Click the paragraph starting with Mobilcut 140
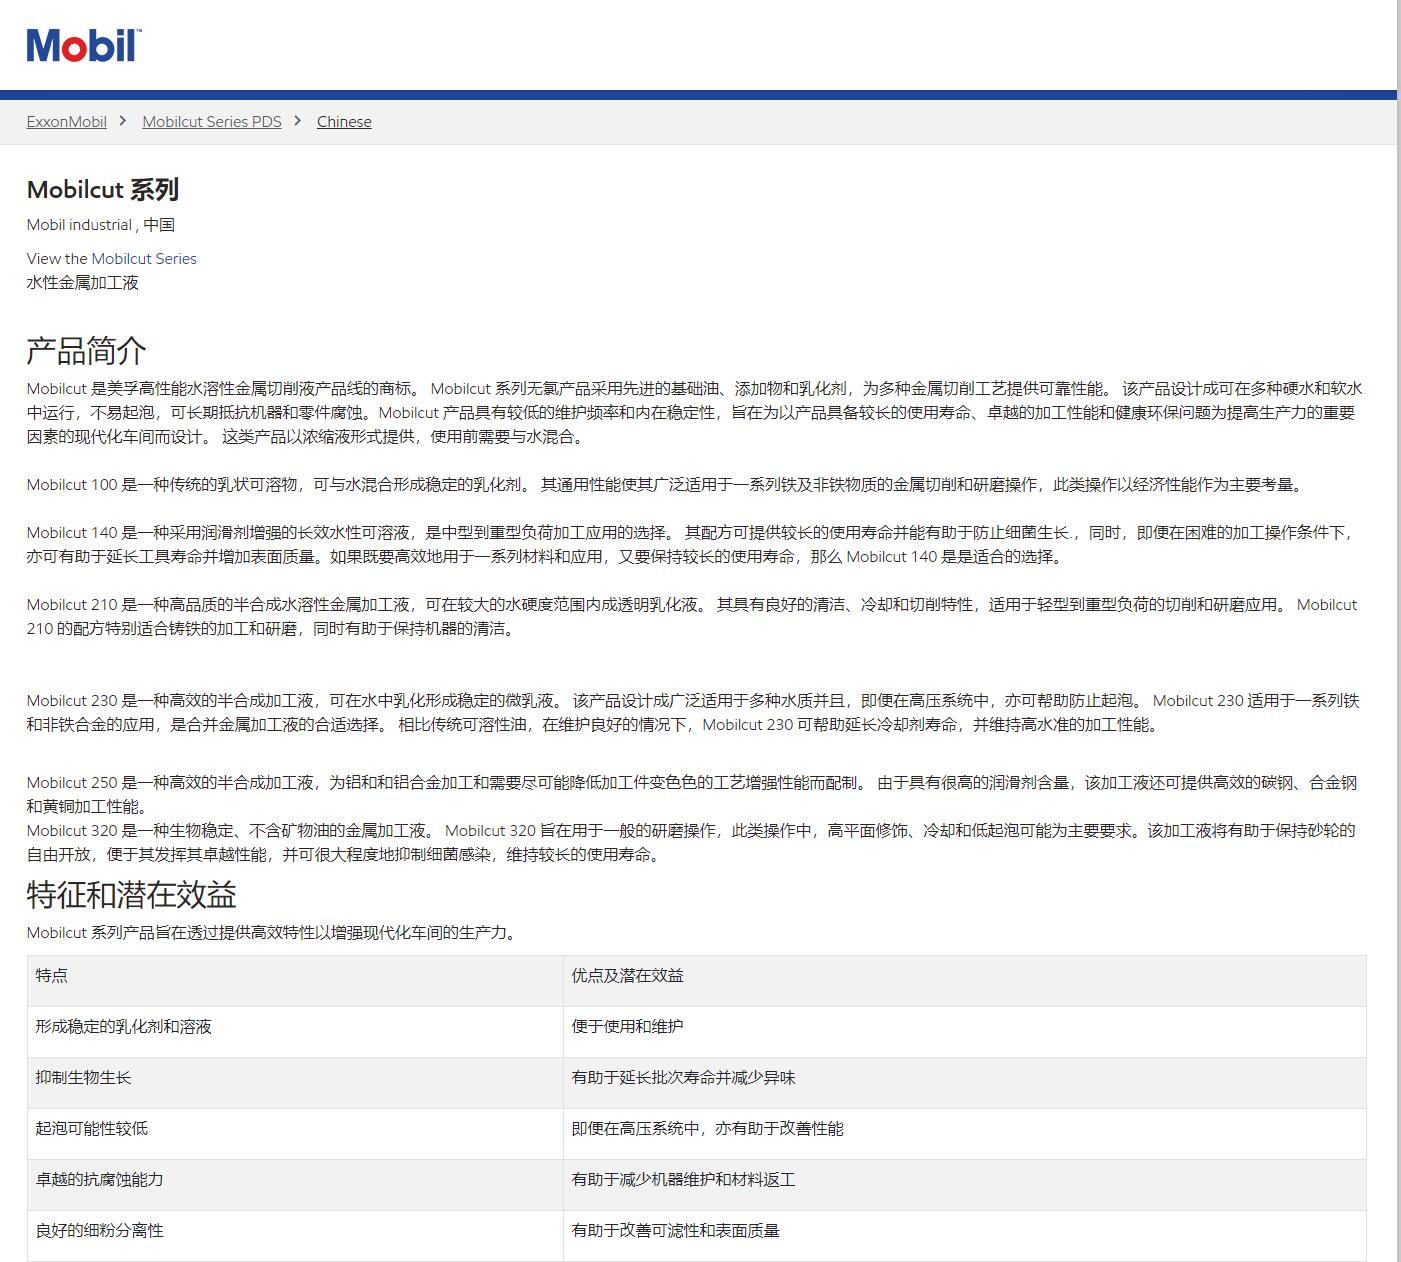This screenshot has height=1262, width=1401. pos(692,545)
